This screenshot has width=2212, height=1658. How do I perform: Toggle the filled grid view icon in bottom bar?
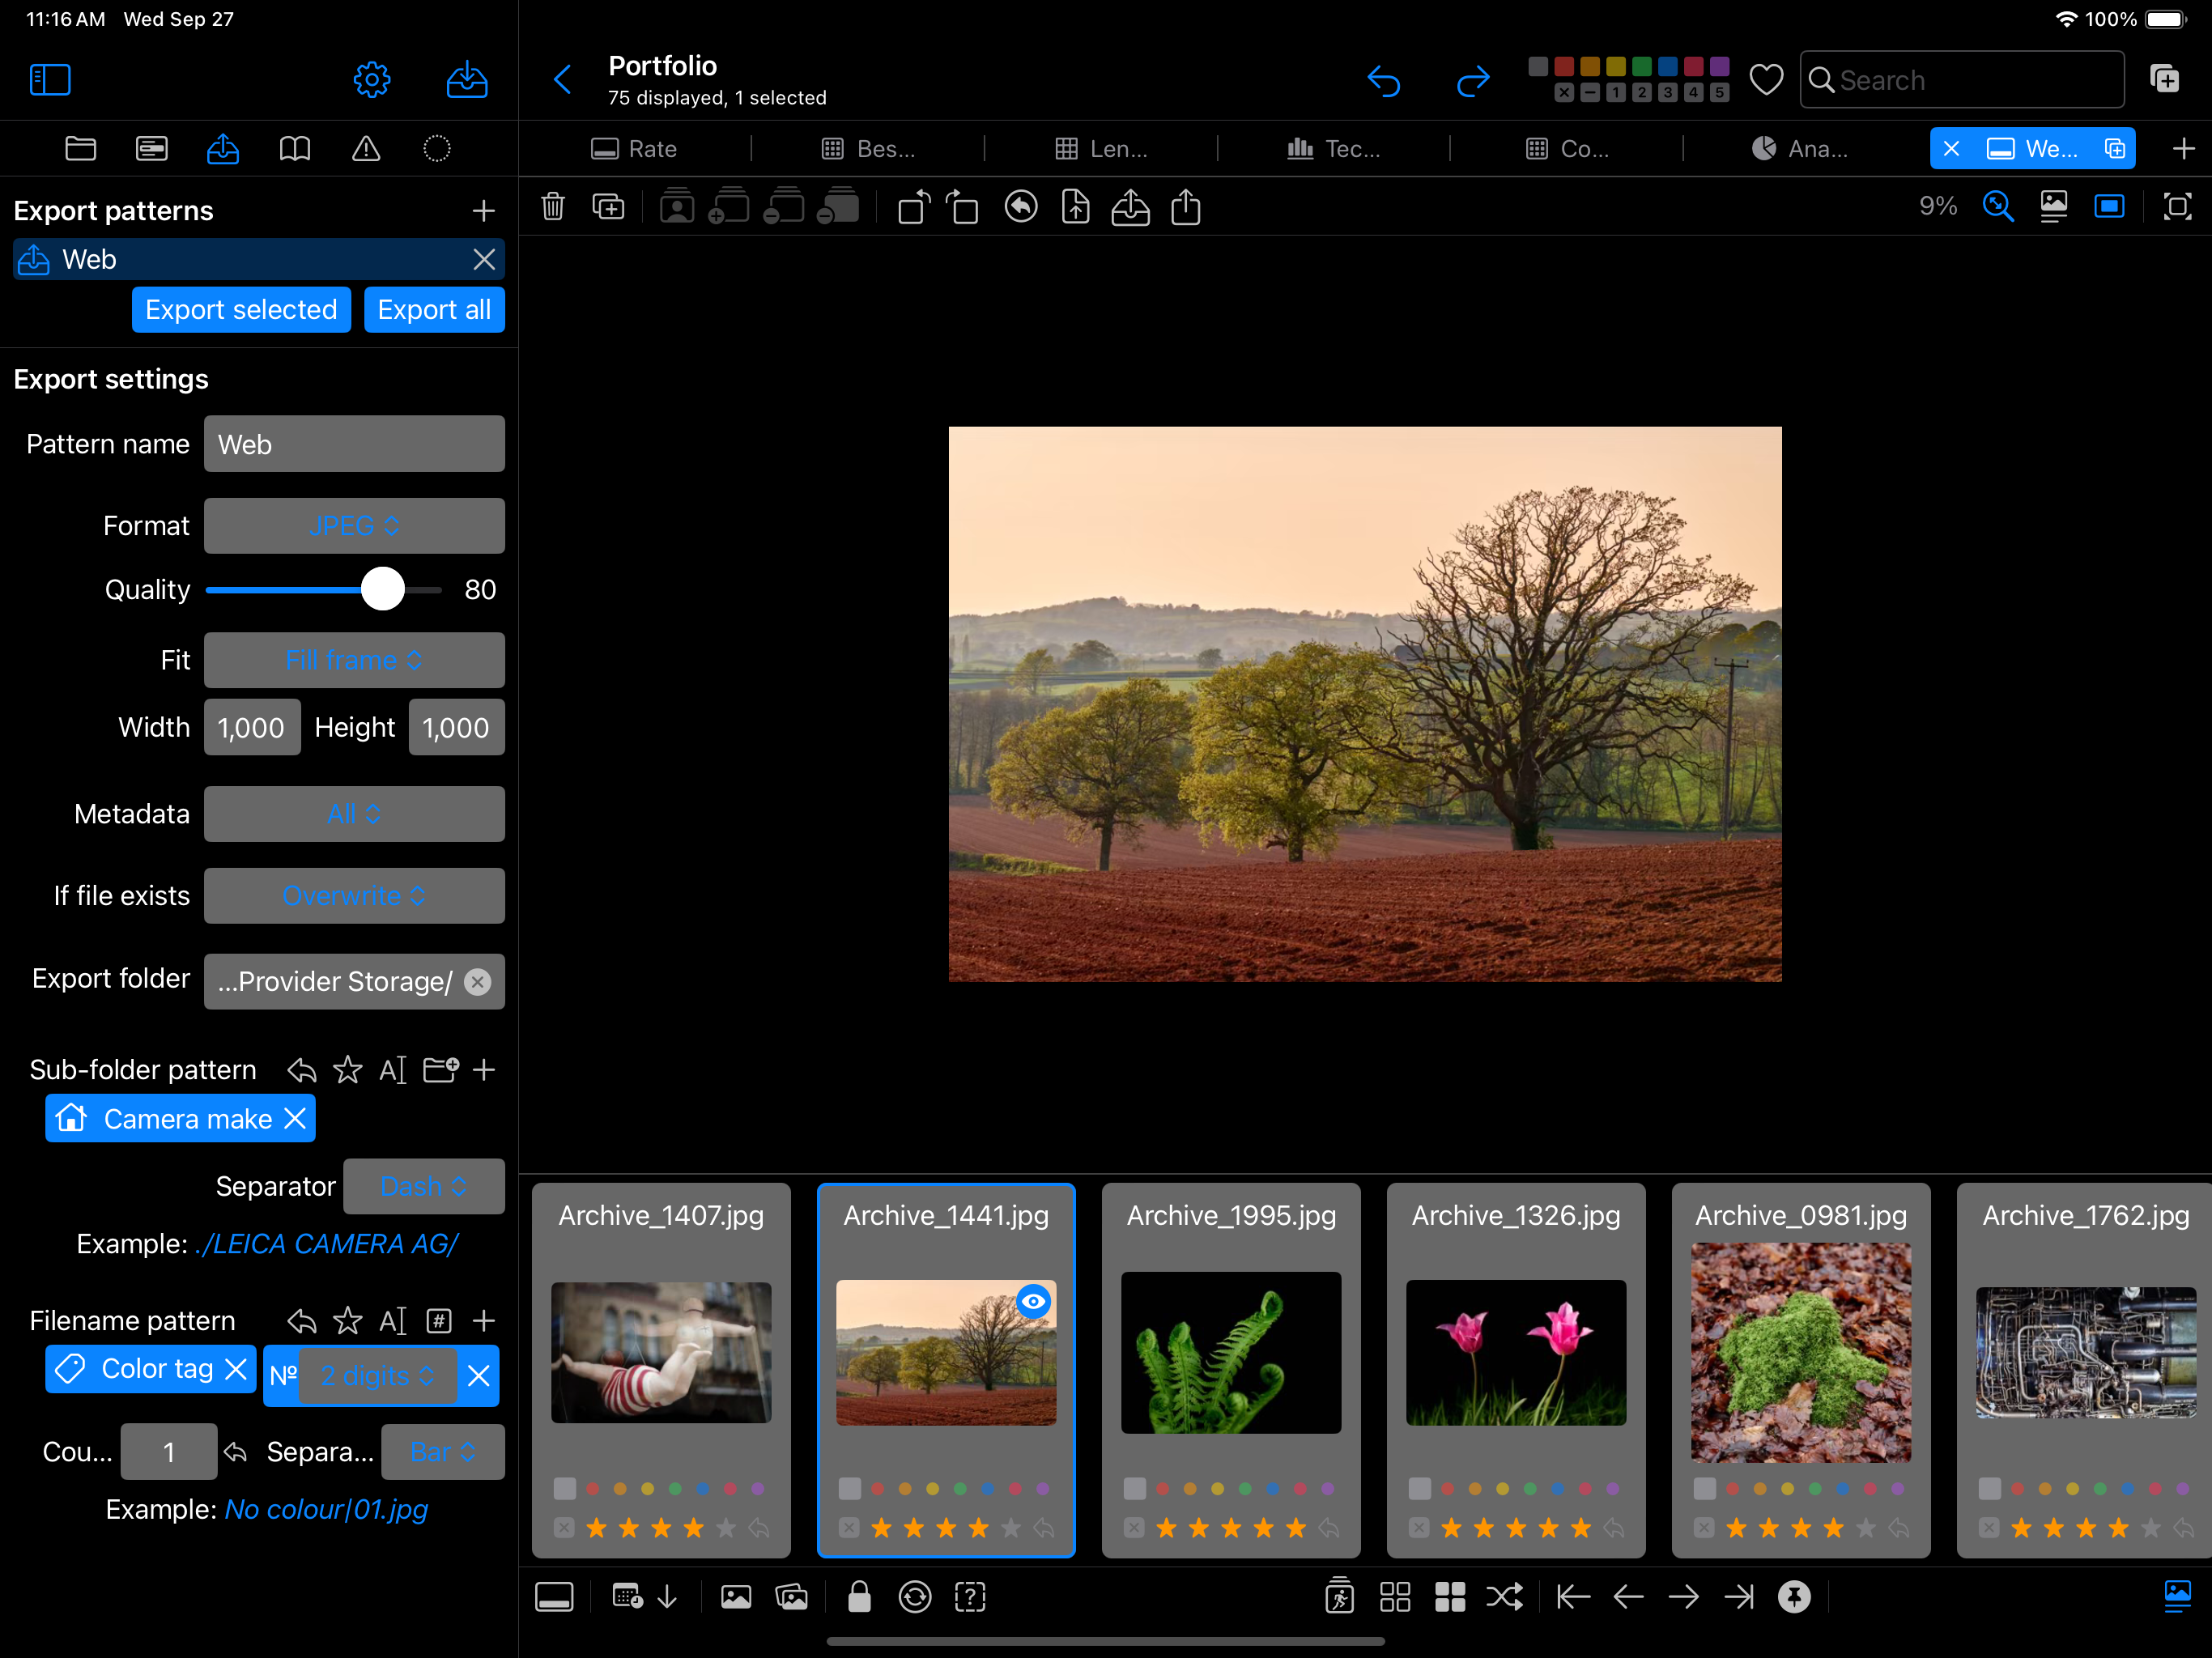pos(1450,1597)
